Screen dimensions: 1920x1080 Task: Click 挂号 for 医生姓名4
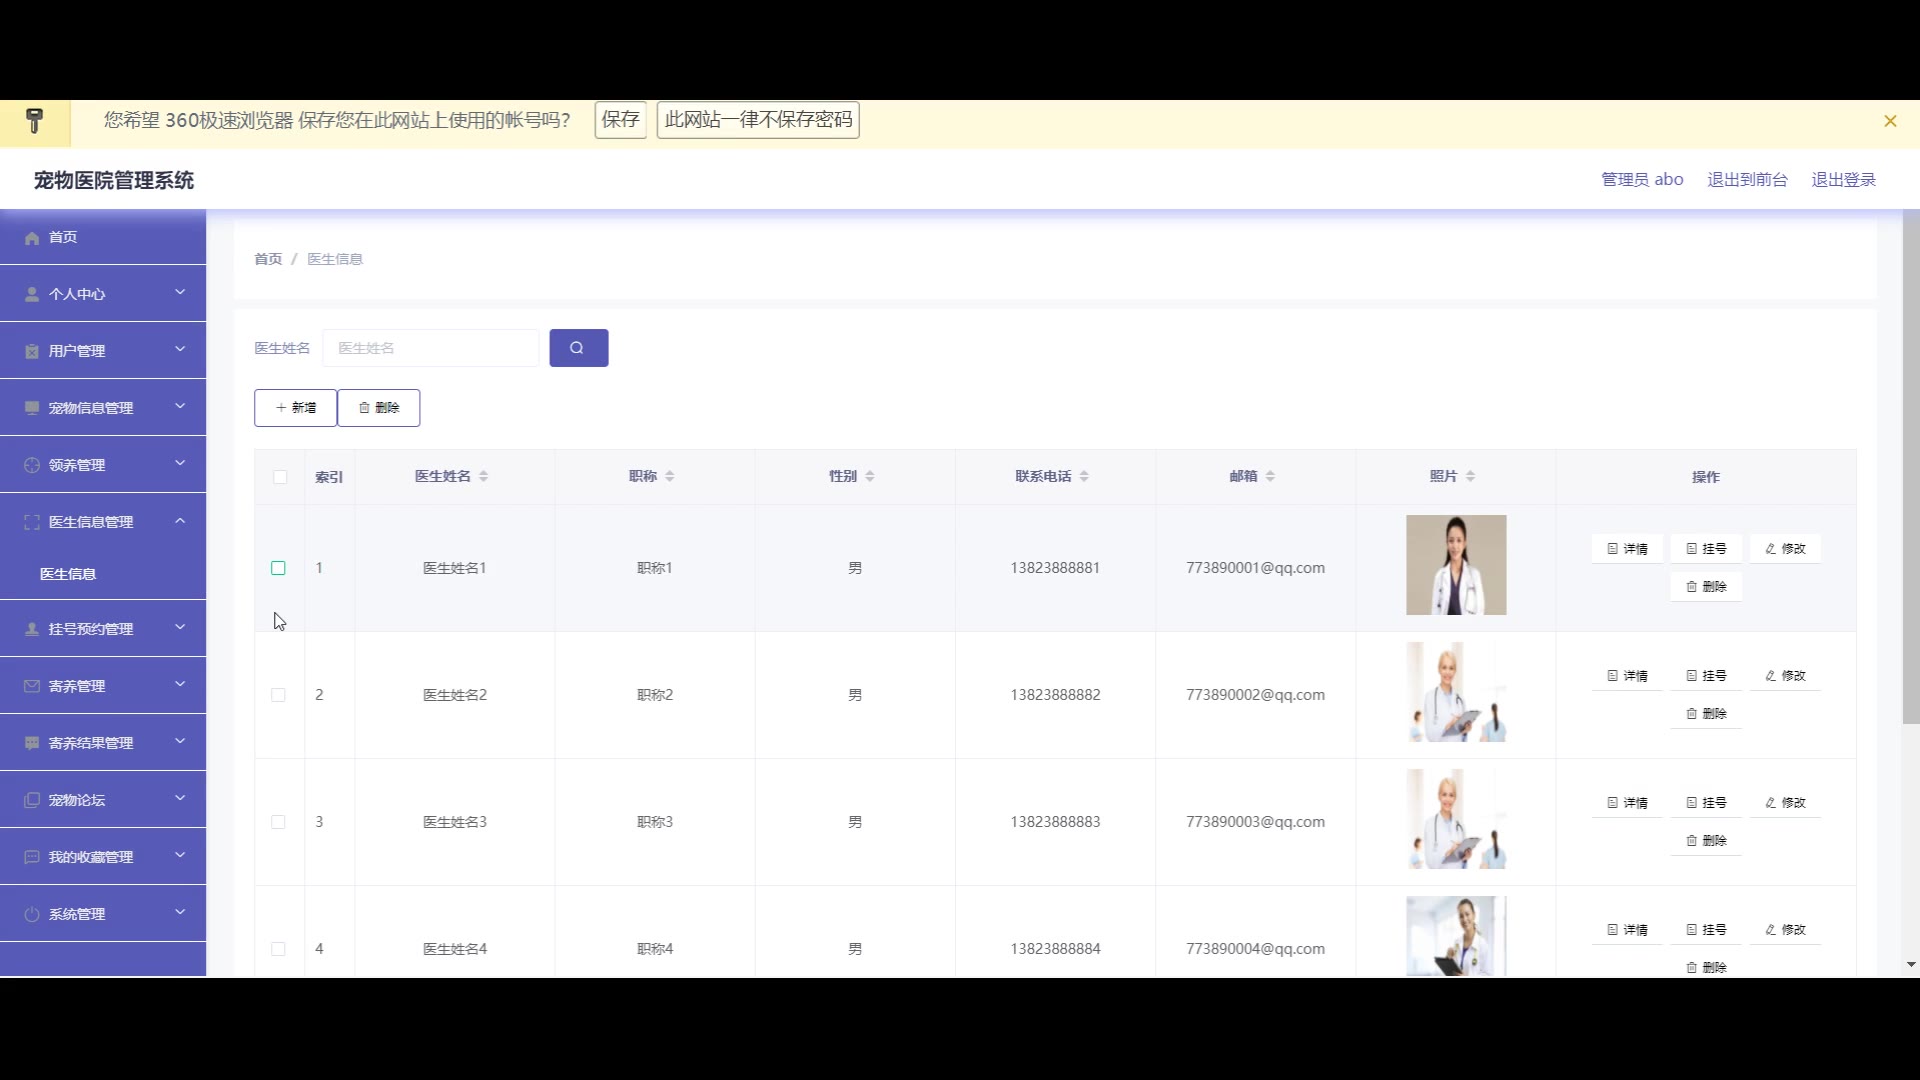pyautogui.click(x=1706, y=930)
